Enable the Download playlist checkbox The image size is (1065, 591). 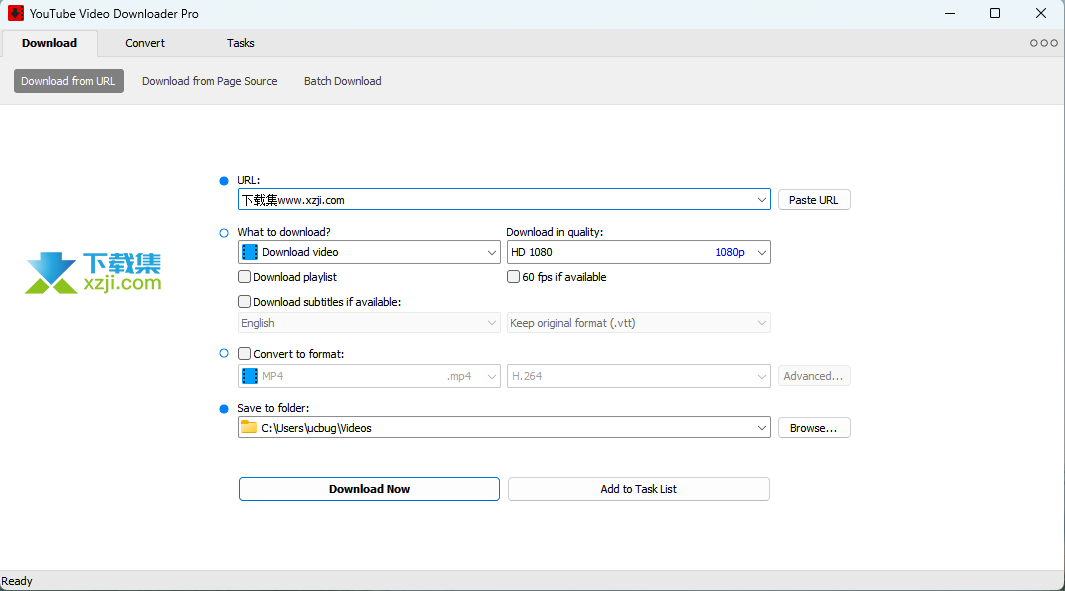point(245,276)
